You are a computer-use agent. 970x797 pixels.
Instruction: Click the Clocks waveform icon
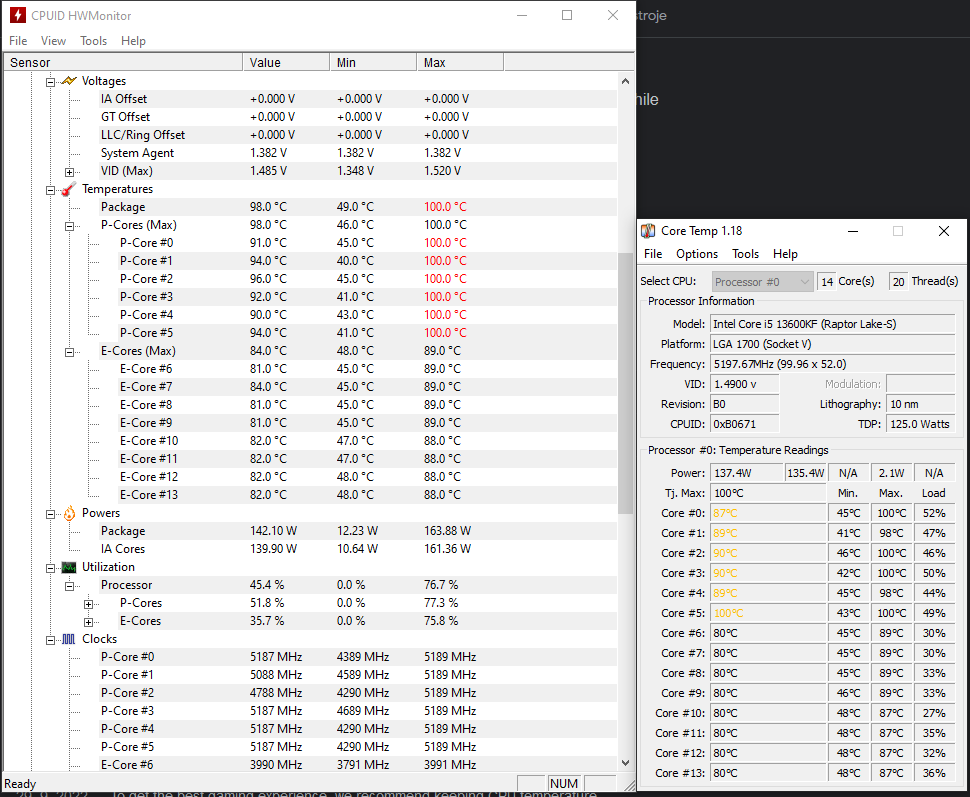point(69,639)
